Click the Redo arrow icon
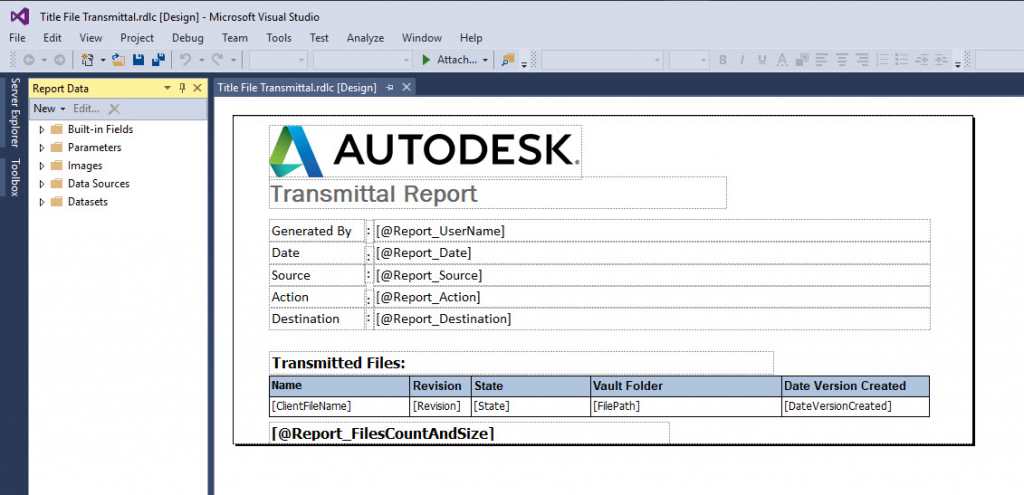The image size is (1024, 495). (216, 60)
